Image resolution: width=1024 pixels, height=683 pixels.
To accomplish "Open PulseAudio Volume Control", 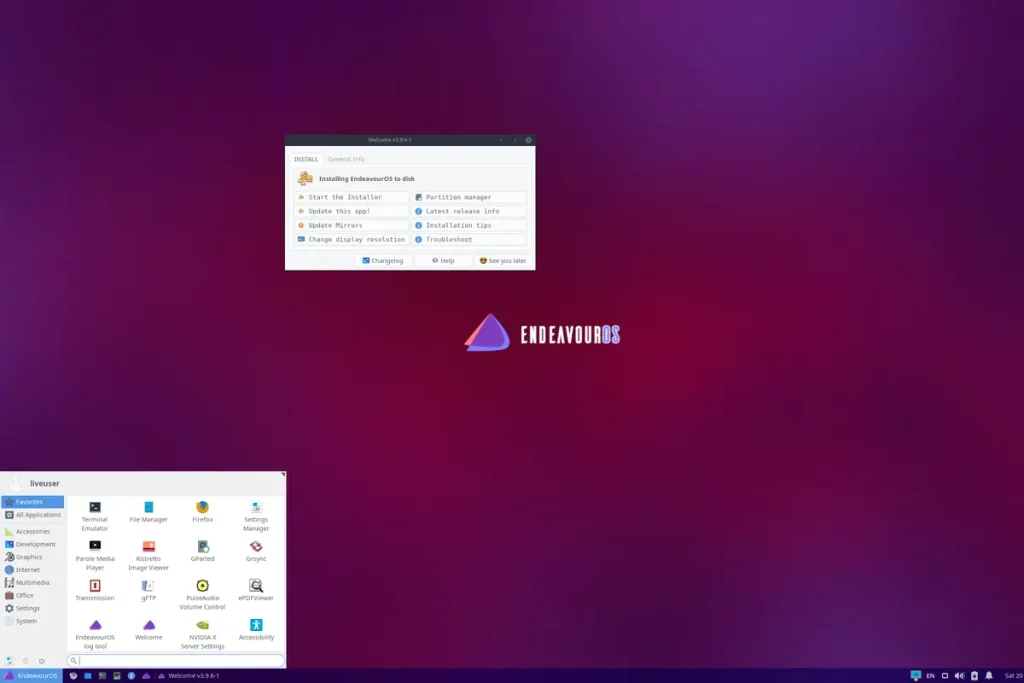I will 202,588.
